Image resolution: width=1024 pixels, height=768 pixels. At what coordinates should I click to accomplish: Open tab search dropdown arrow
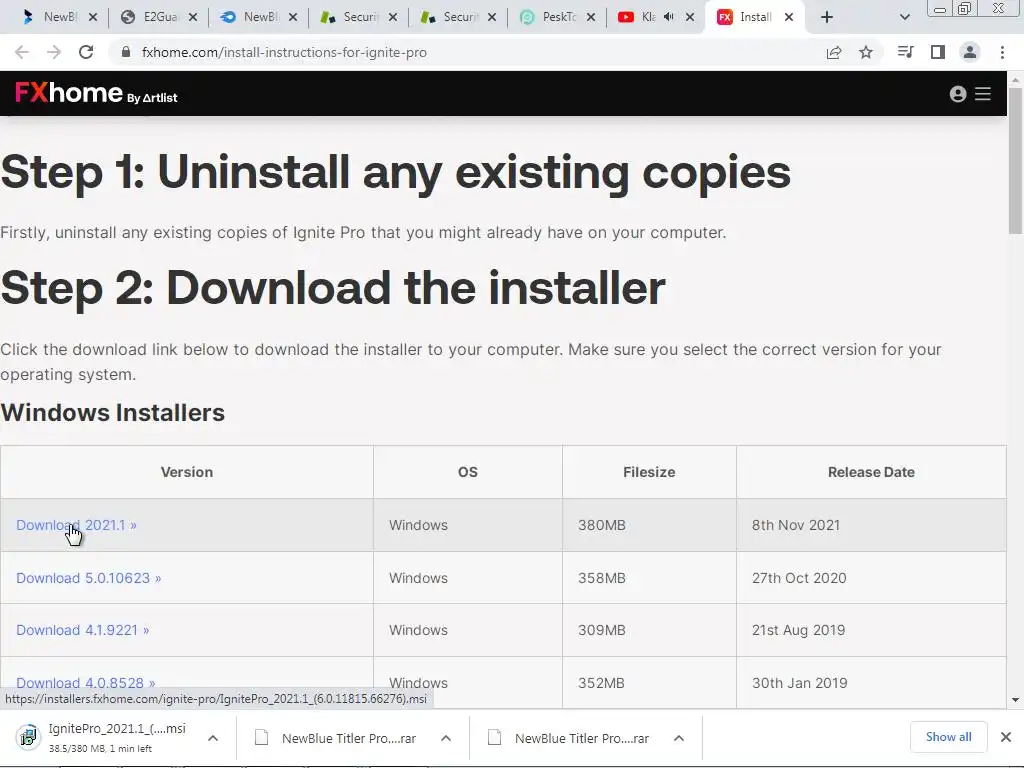(904, 17)
